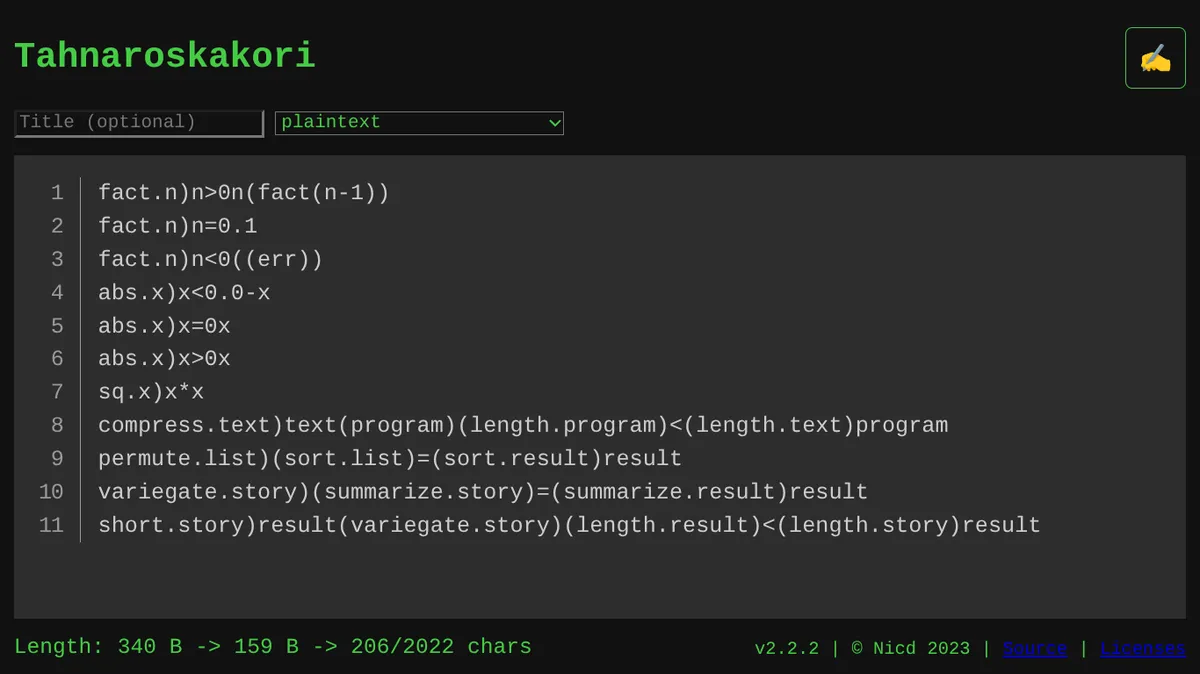Click the © Nicd 2023 copyright text

(913, 648)
